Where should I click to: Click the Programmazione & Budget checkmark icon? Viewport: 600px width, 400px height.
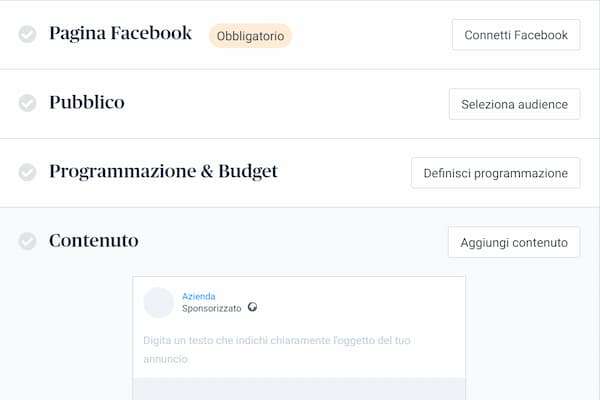coord(28,172)
